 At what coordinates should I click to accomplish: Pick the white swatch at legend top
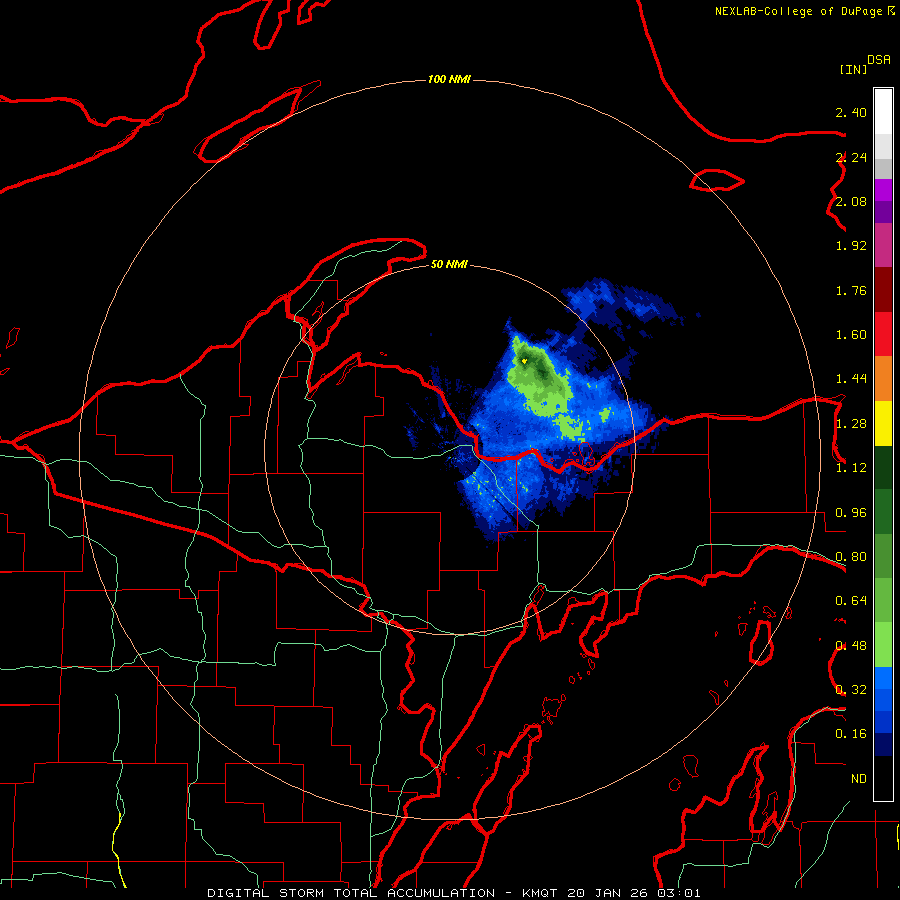click(883, 111)
